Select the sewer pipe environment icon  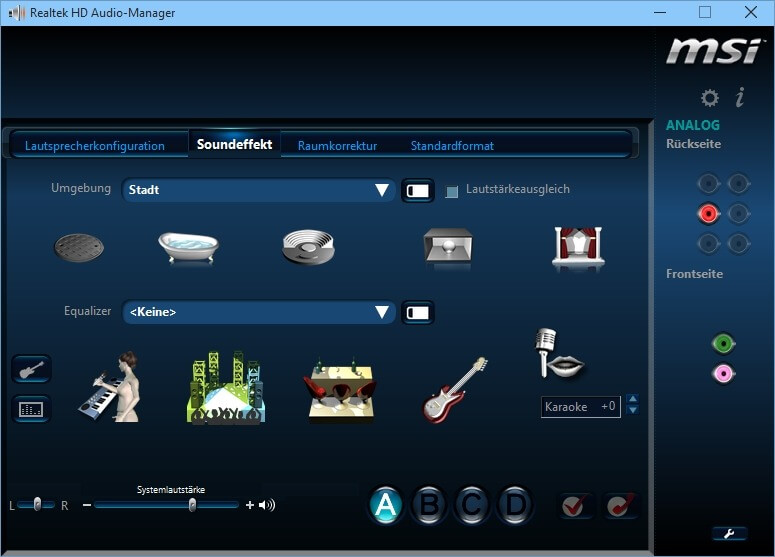click(79, 248)
